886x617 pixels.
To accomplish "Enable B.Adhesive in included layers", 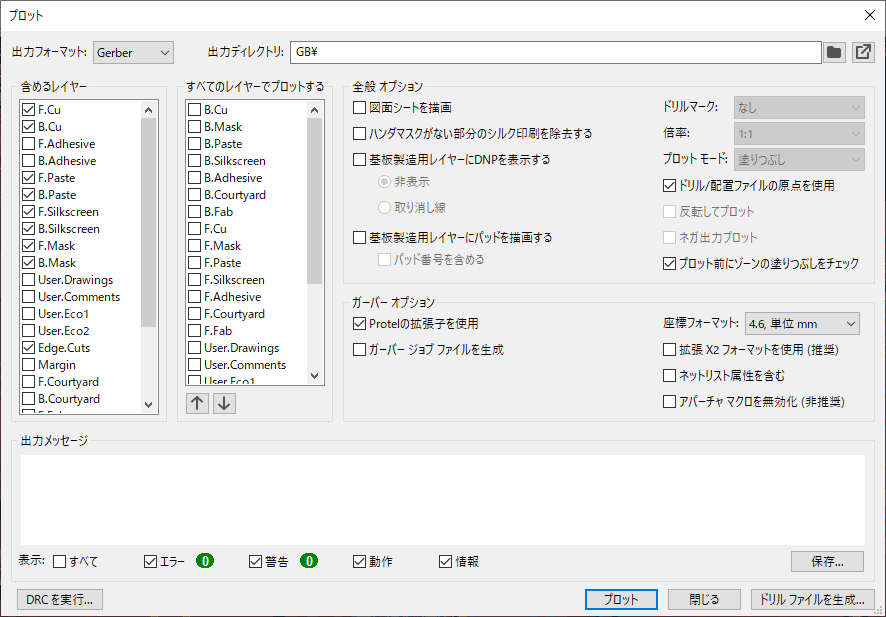I will 28,160.
